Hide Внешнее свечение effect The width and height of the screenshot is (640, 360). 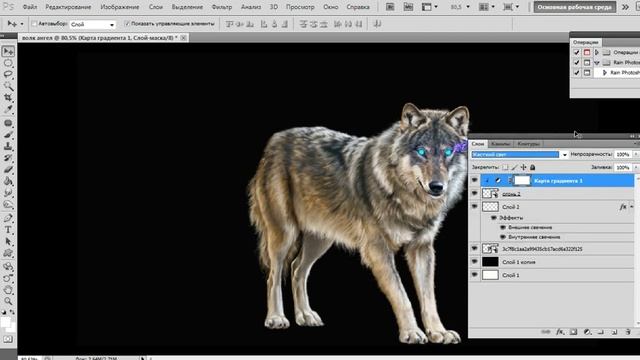(x=503, y=227)
